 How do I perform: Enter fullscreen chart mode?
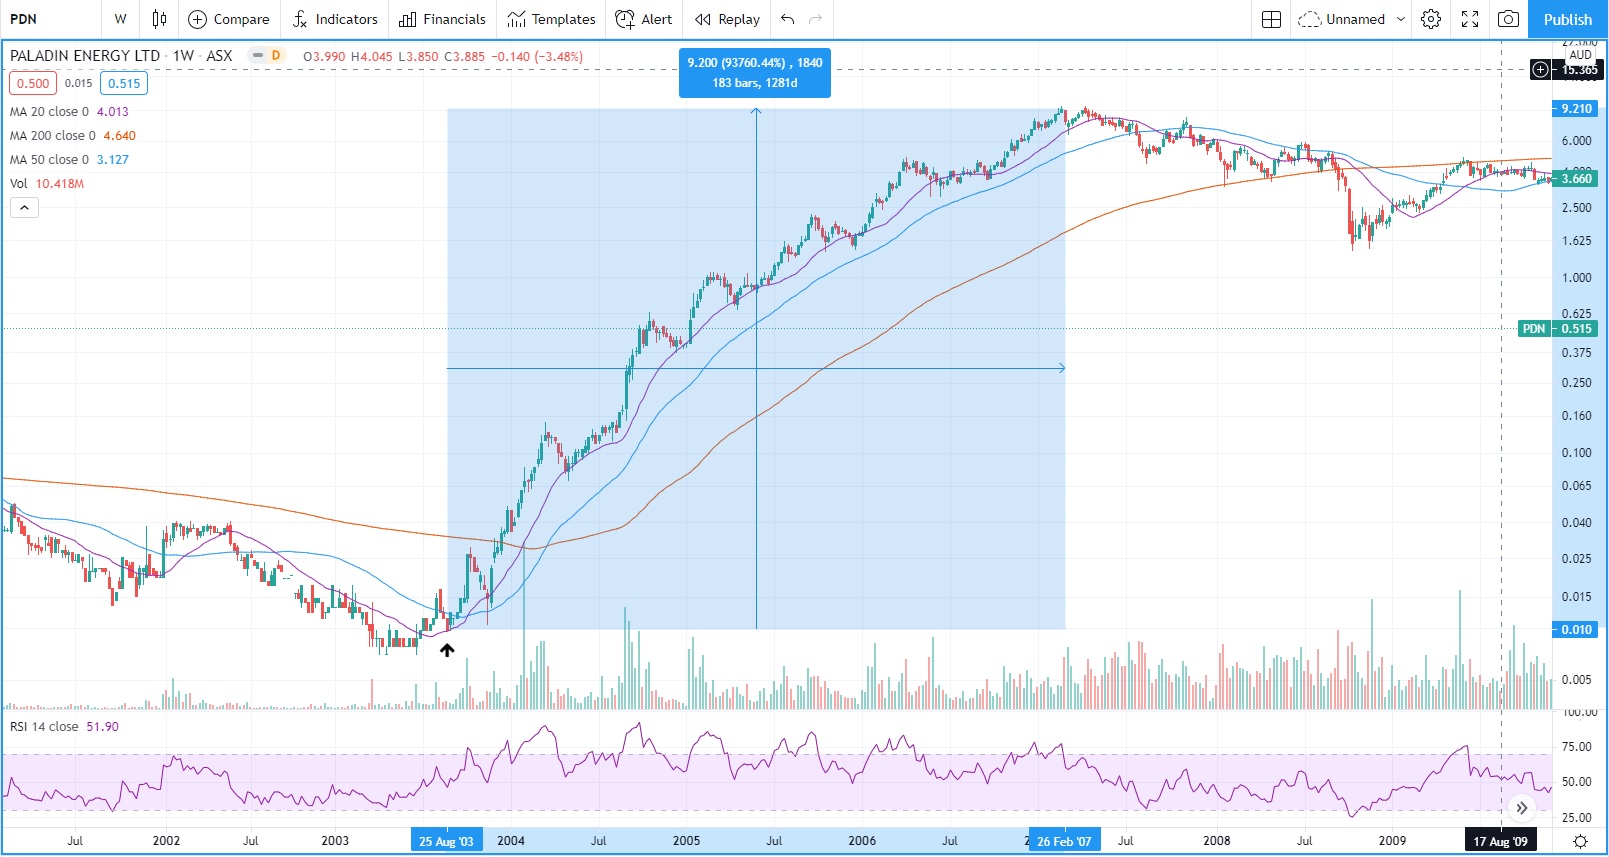pyautogui.click(x=1470, y=19)
